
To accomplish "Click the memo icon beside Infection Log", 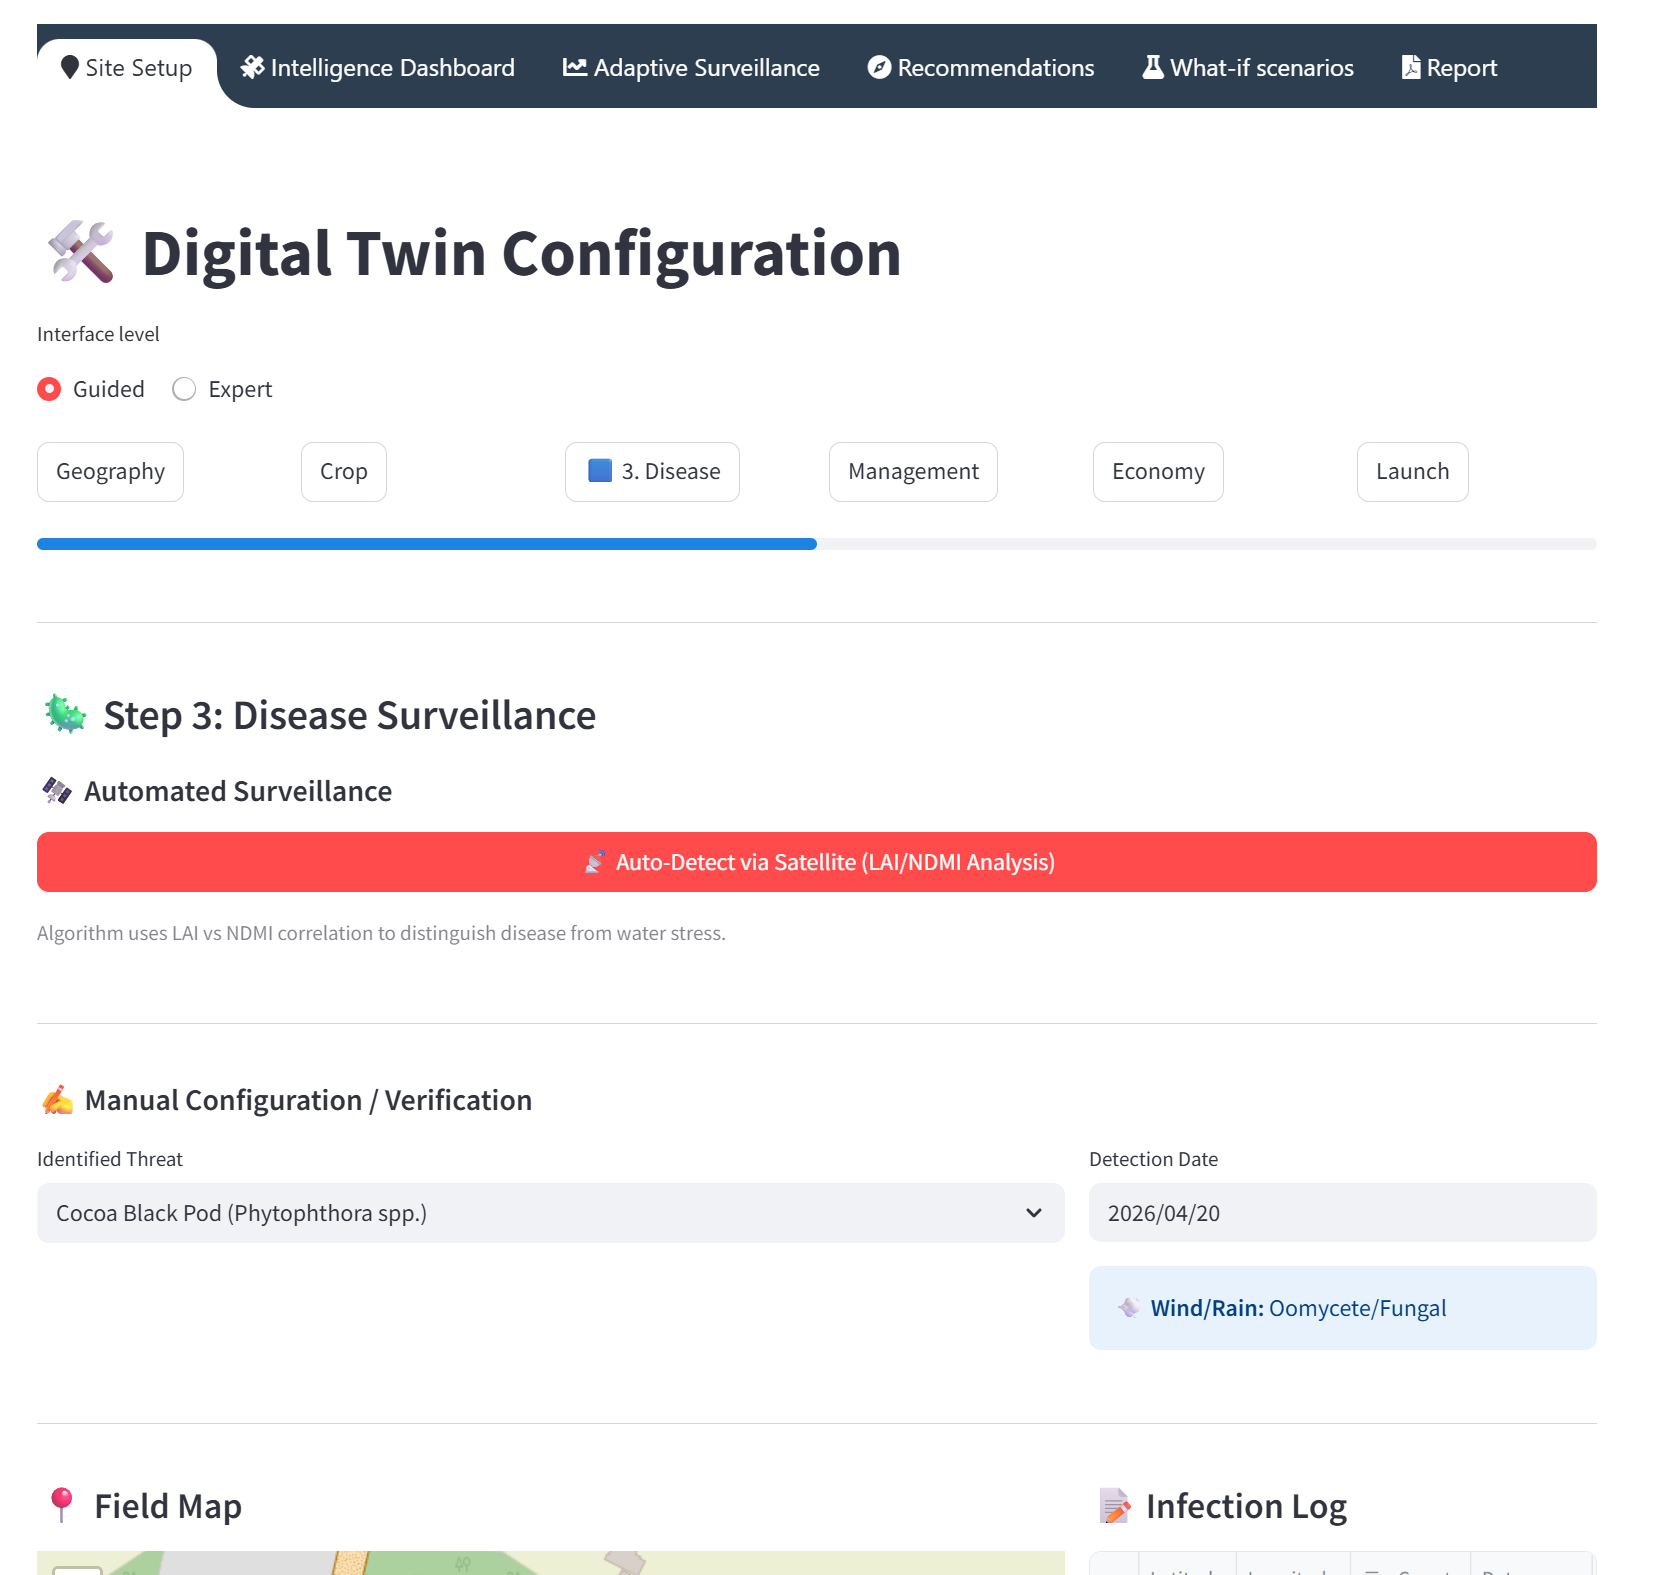I will tap(1114, 1506).
